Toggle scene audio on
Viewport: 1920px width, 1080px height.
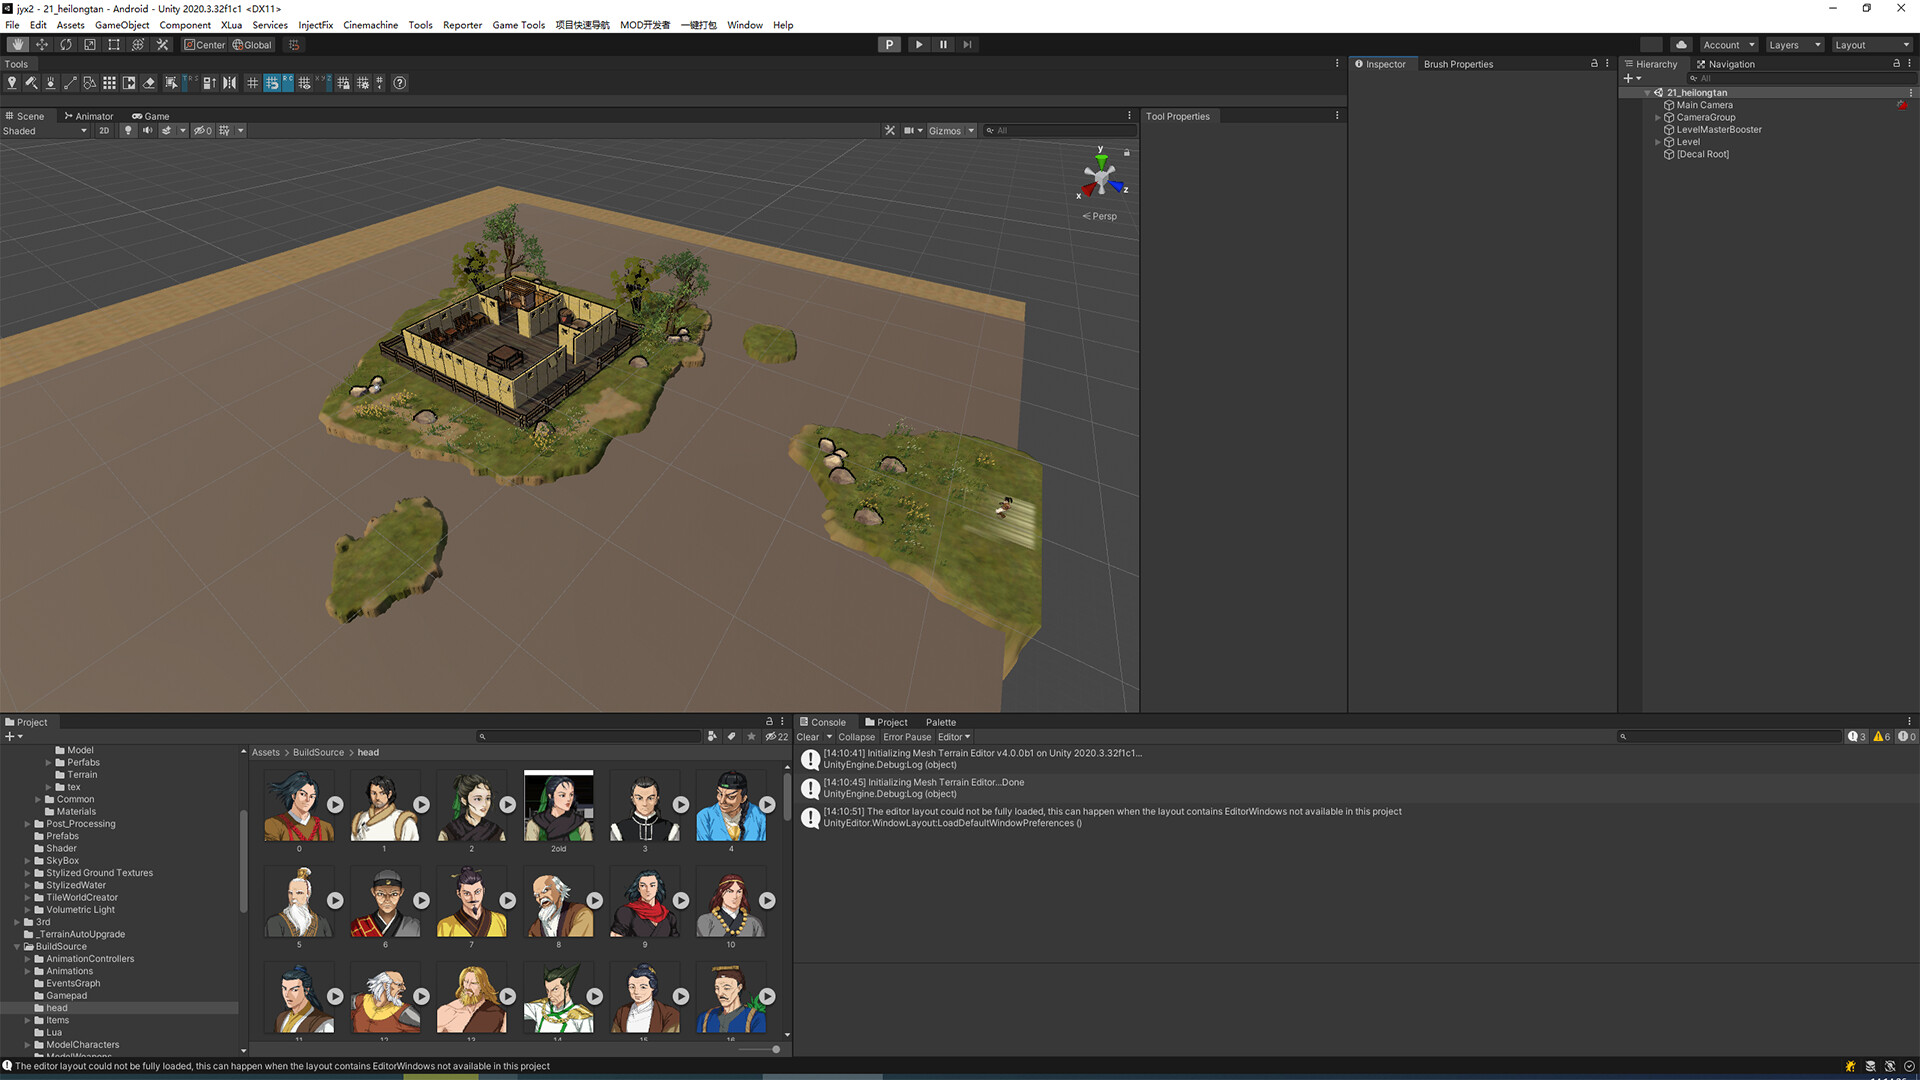pos(147,130)
